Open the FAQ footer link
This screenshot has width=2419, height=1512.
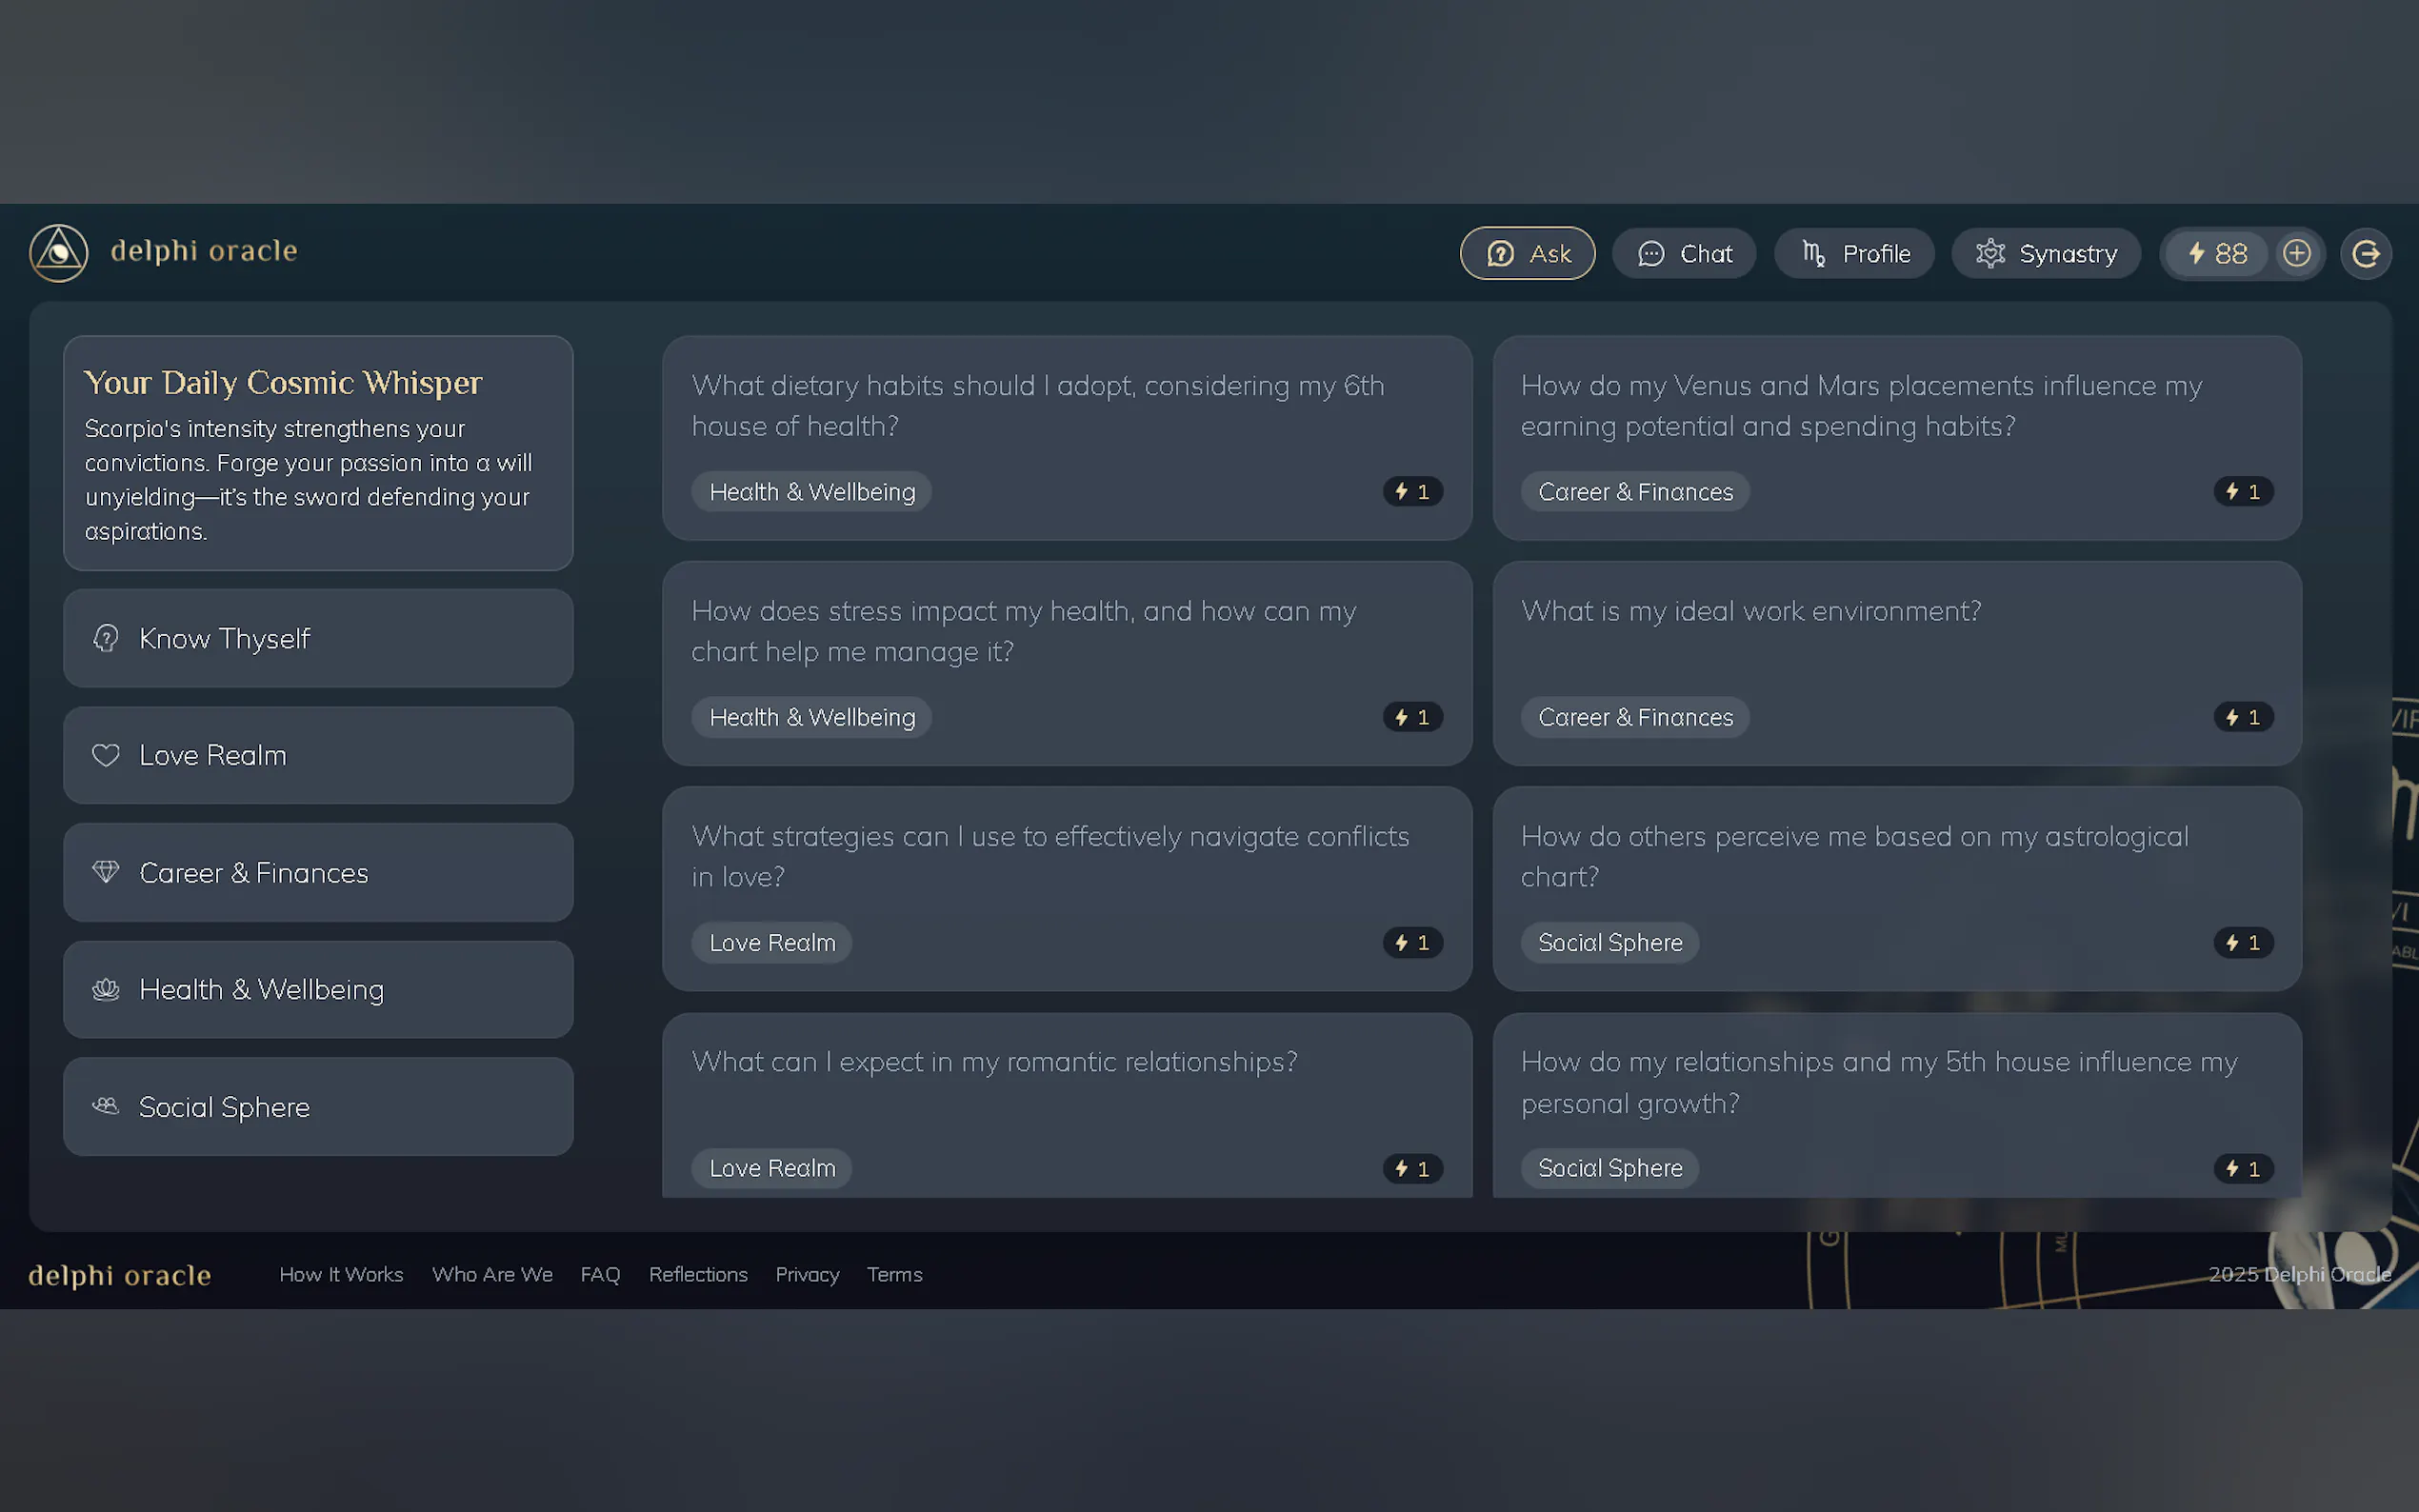coord(600,1275)
